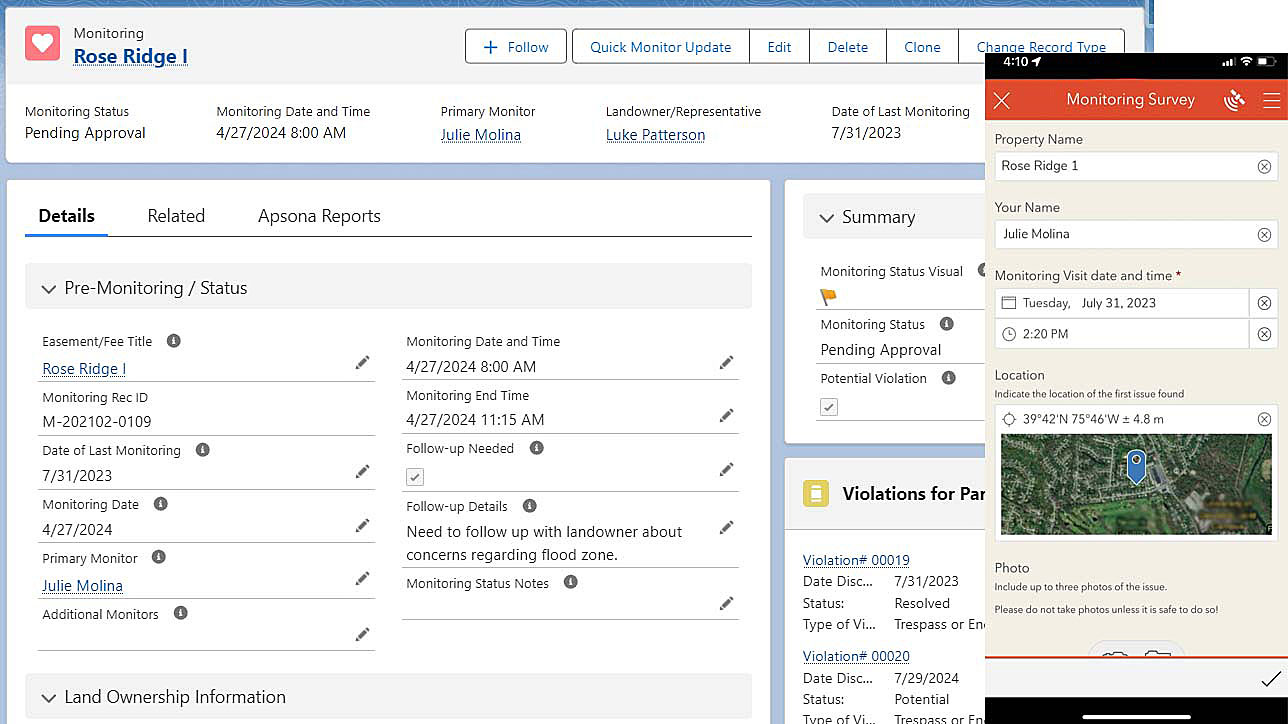
Task: Click the map thumbnail in Location
Action: 1136,484
